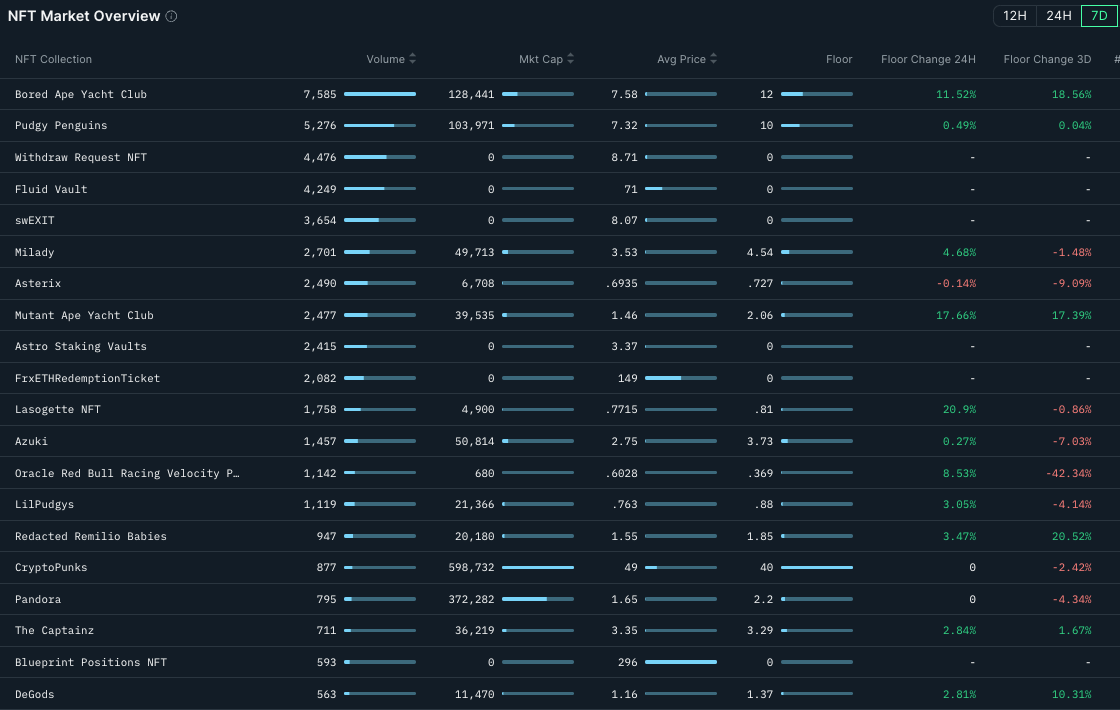The image size is (1120, 710).
Task: Select Astro Staking Vaults row name
Action: point(81,346)
